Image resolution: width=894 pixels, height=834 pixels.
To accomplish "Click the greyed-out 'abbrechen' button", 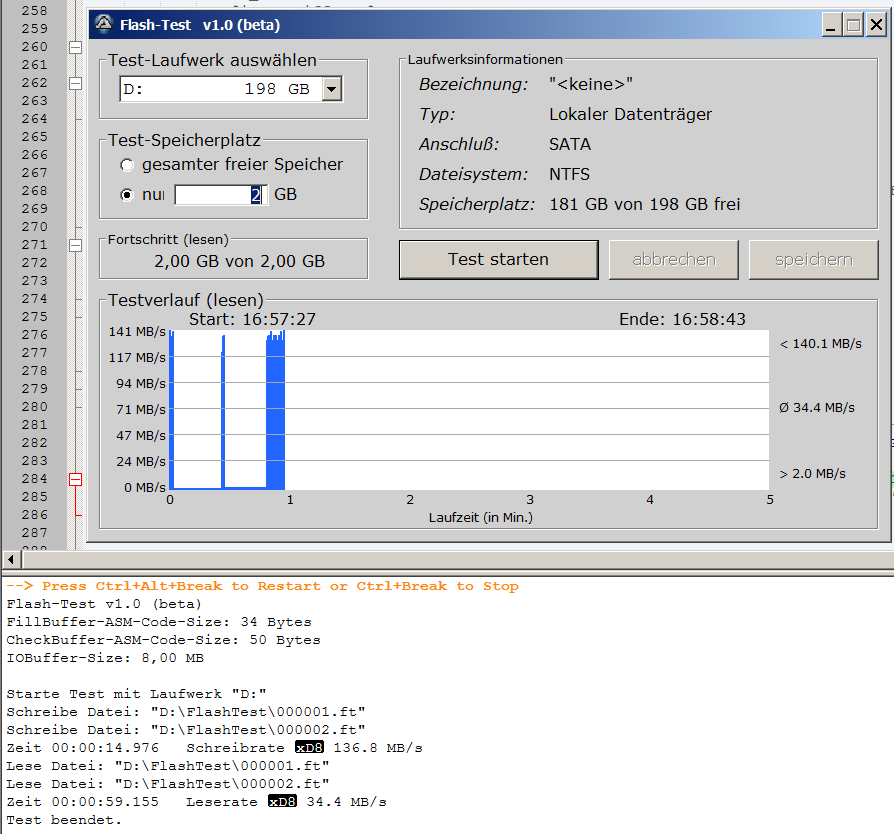I will coord(674,260).
